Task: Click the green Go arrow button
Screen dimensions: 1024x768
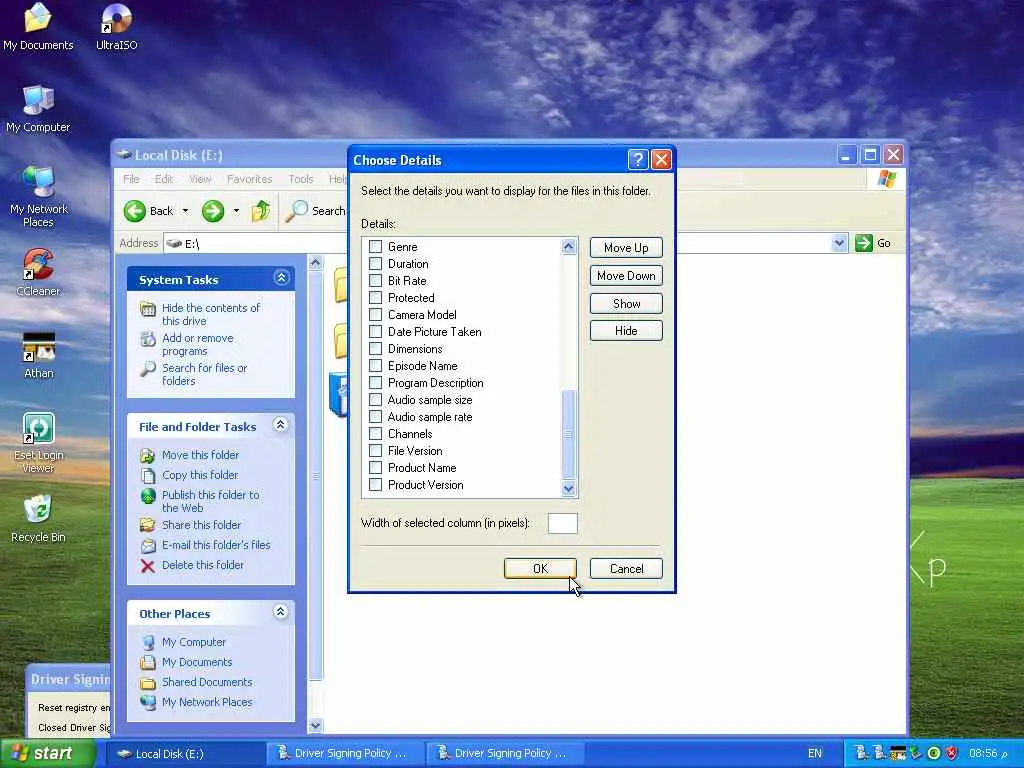Action: pos(863,243)
